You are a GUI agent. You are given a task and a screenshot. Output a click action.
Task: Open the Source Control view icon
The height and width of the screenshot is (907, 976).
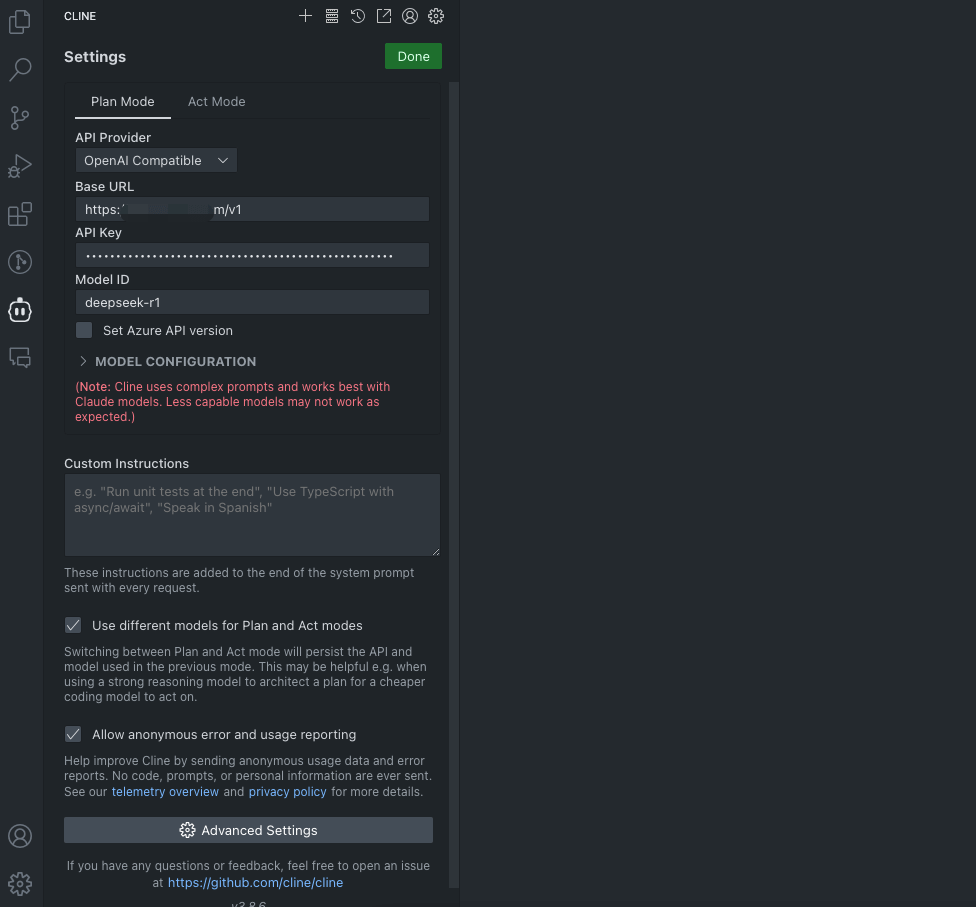click(20, 118)
